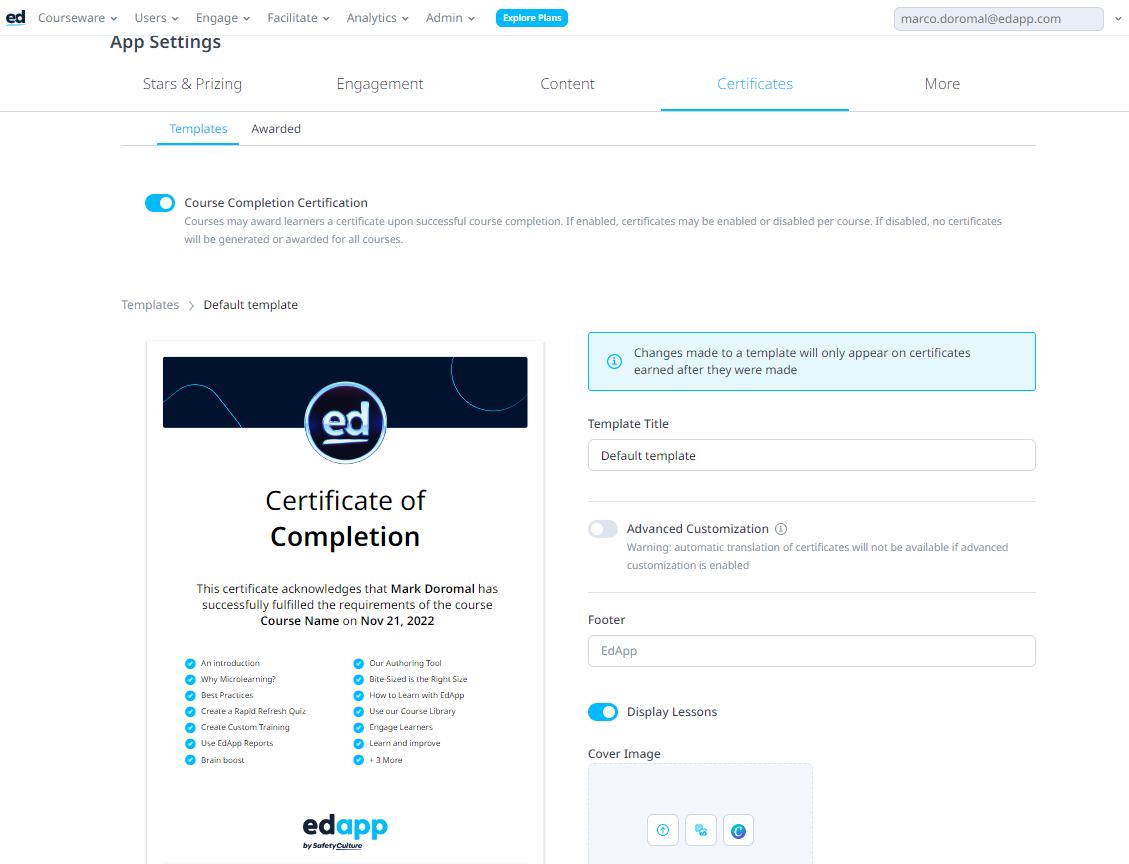Turn off the Display Lessons toggle

[603, 712]
